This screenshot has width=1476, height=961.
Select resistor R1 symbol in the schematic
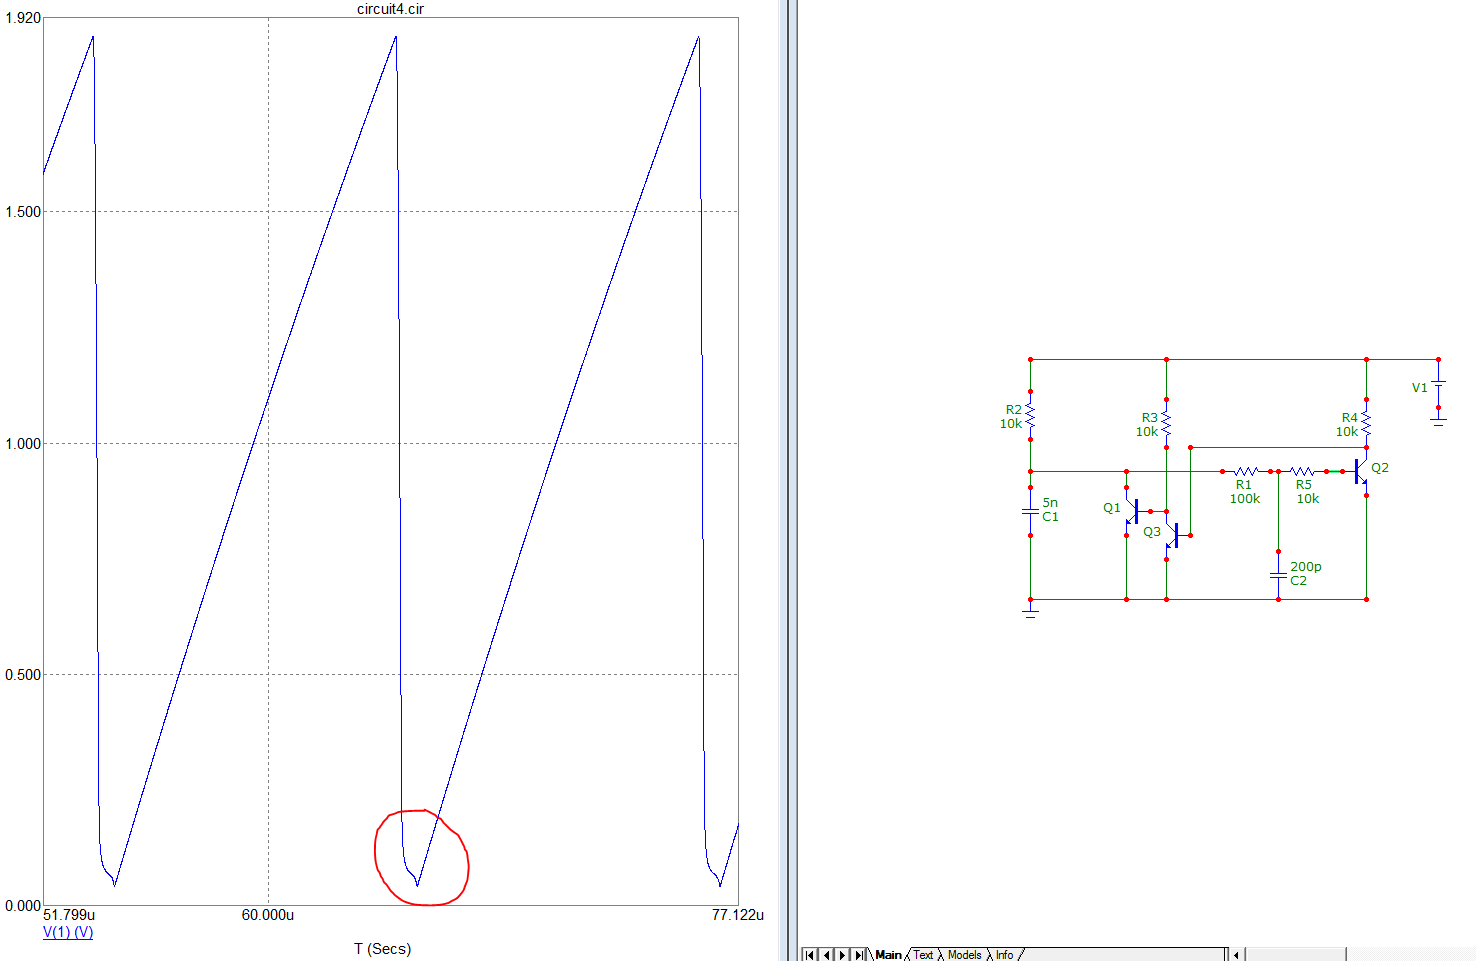[x=1246, y=471]
